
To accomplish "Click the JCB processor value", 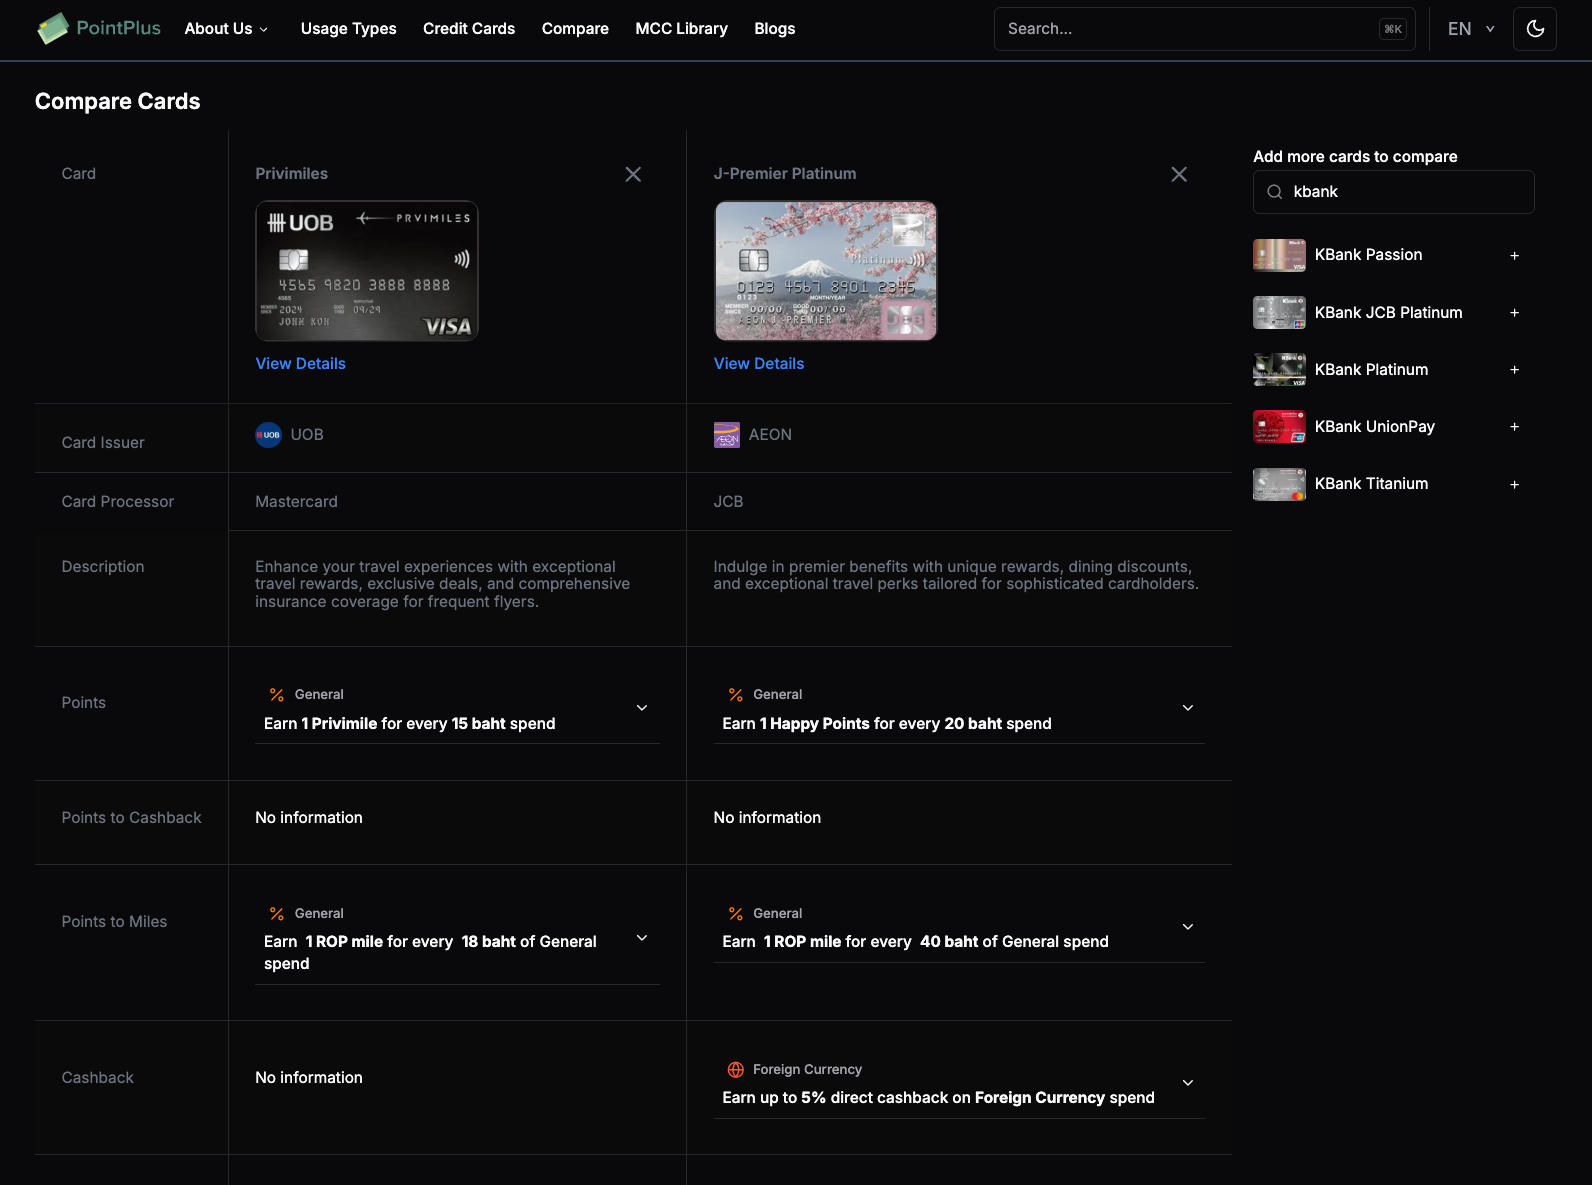I will point(728,502).
